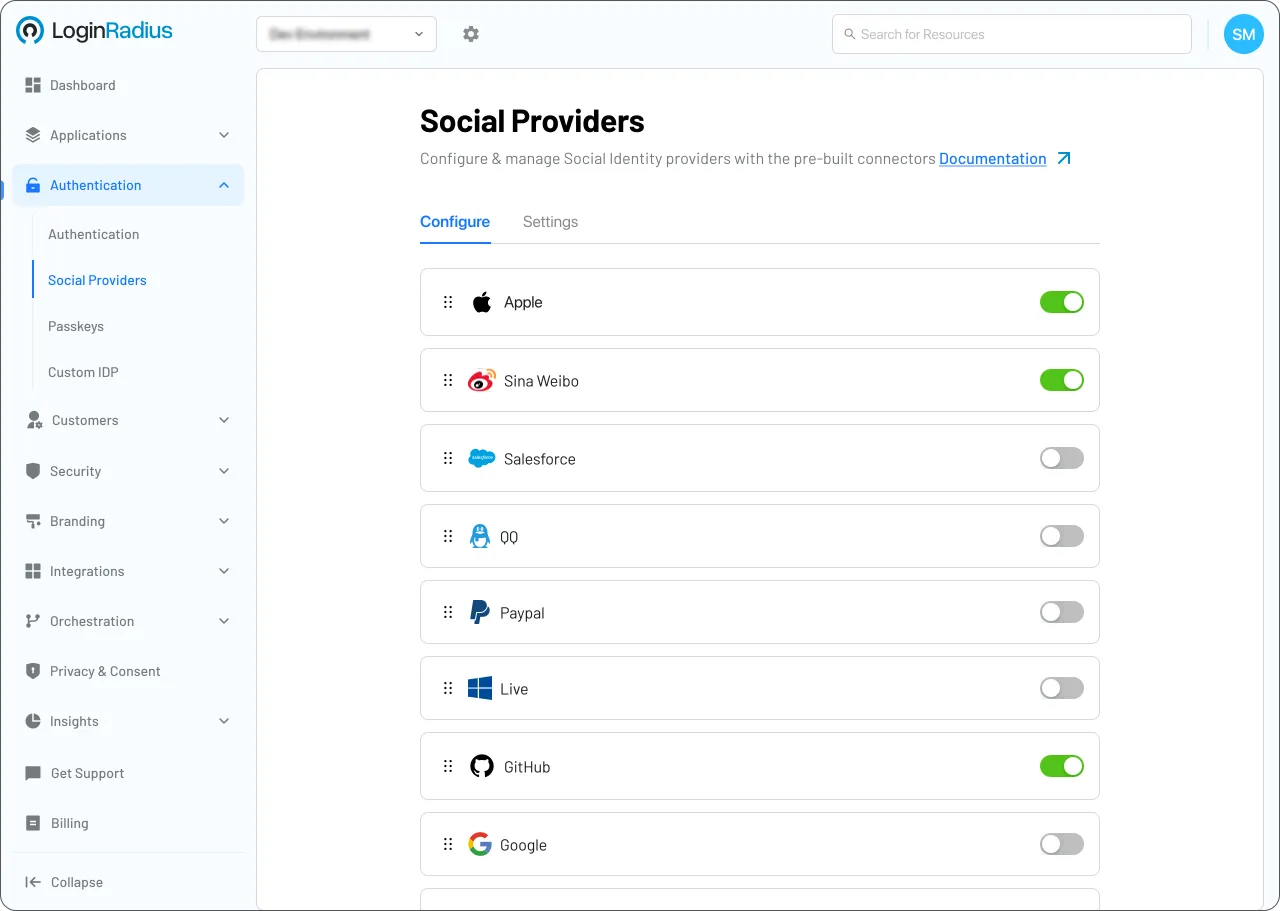Click the Dashboard grid icon
Viewport: 1280px width, 911px height.
[33, 85]
